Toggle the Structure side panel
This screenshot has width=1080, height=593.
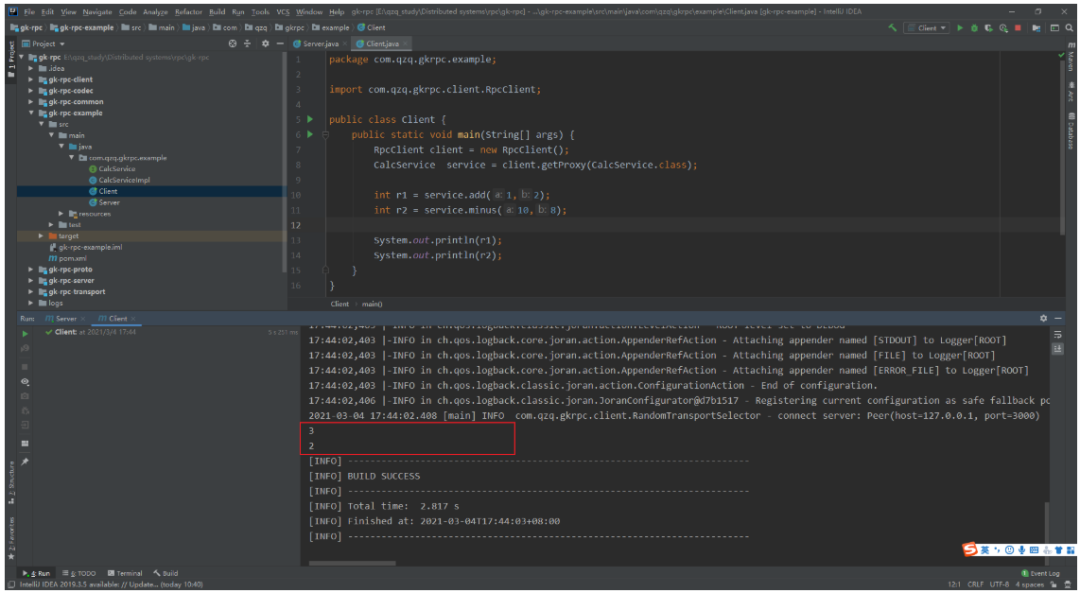click(x=11, y=476)
